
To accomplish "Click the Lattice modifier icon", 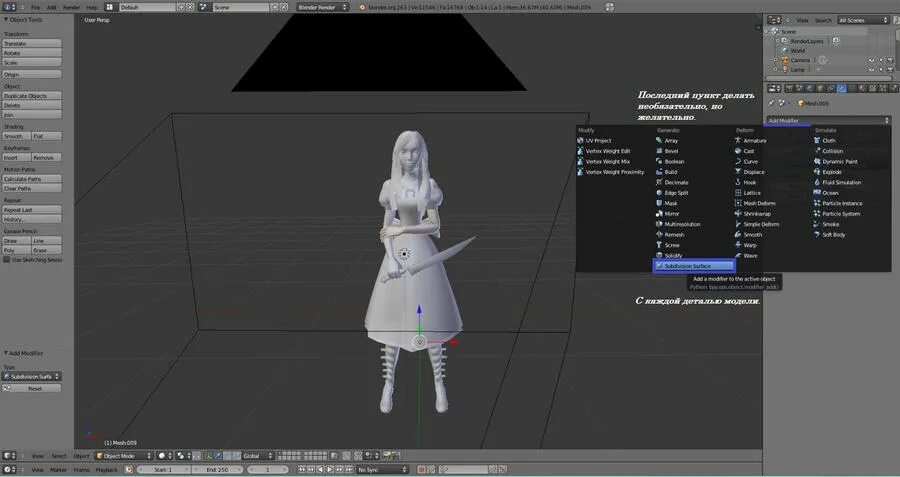I will [x=738, y=193].
